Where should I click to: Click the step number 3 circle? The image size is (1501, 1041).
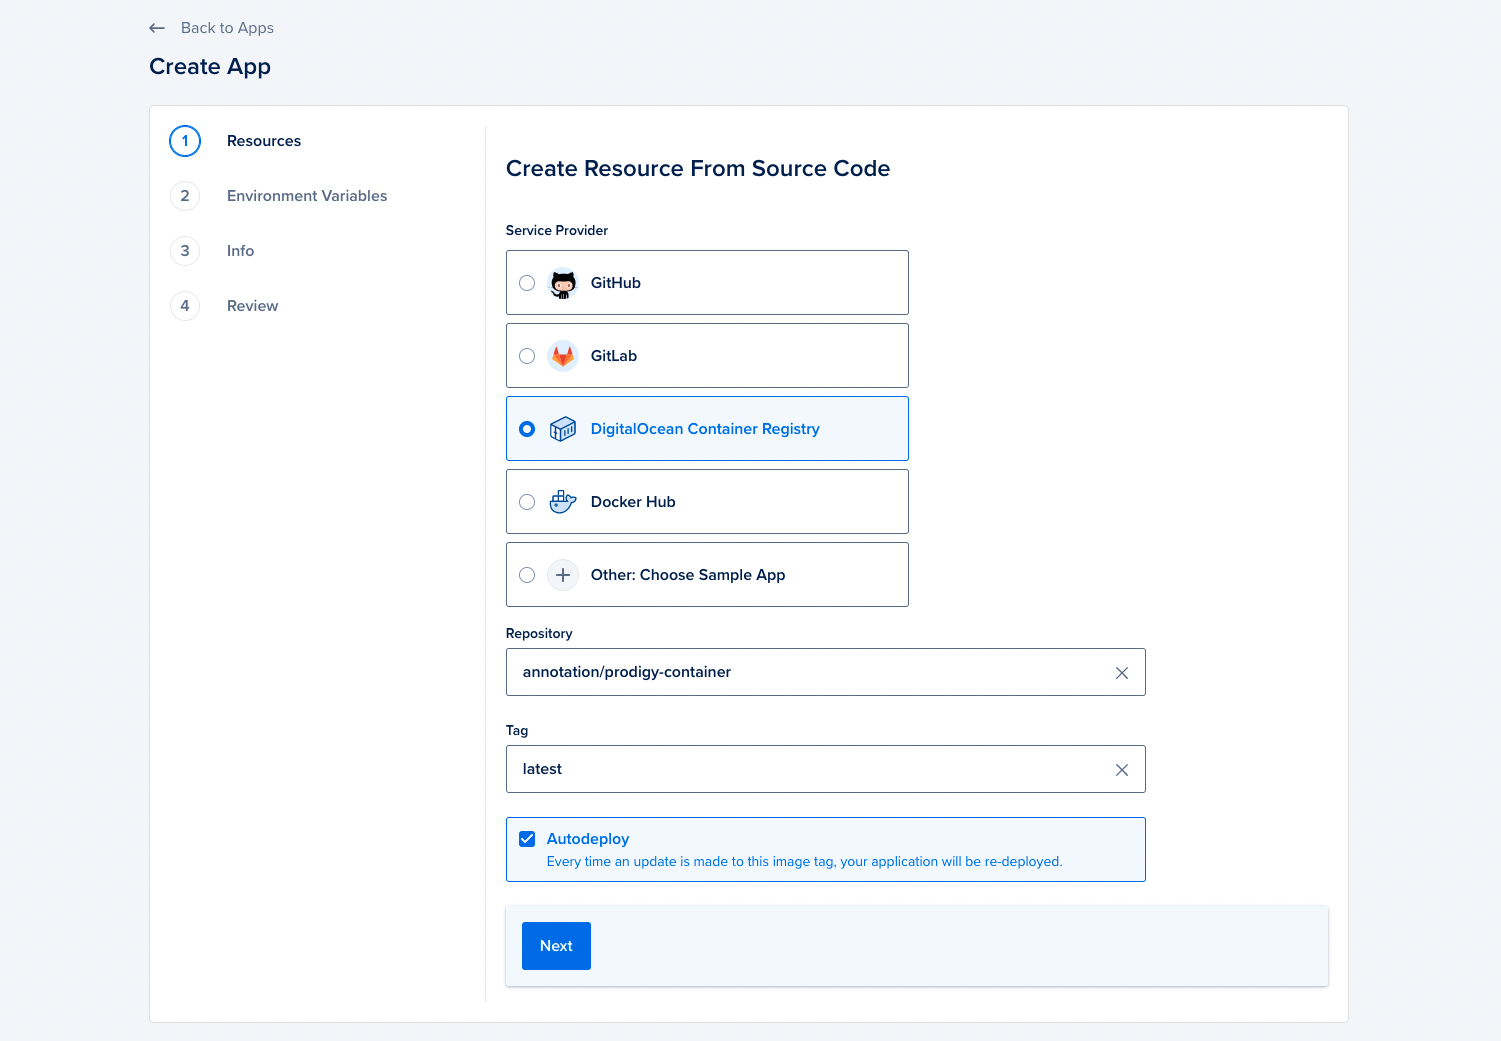[185, 251]
